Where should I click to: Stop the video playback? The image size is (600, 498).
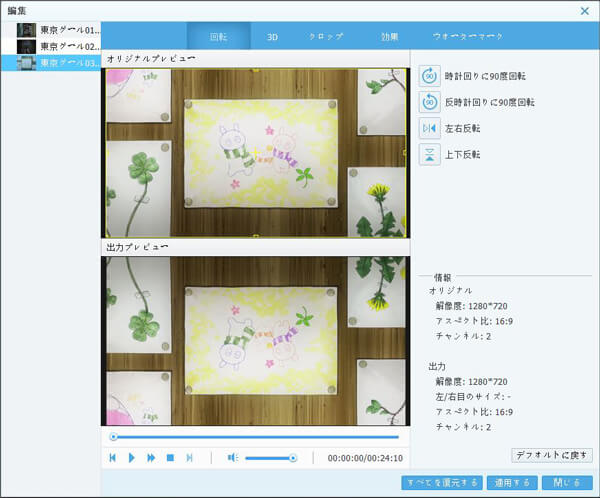(x=170, y=457)
